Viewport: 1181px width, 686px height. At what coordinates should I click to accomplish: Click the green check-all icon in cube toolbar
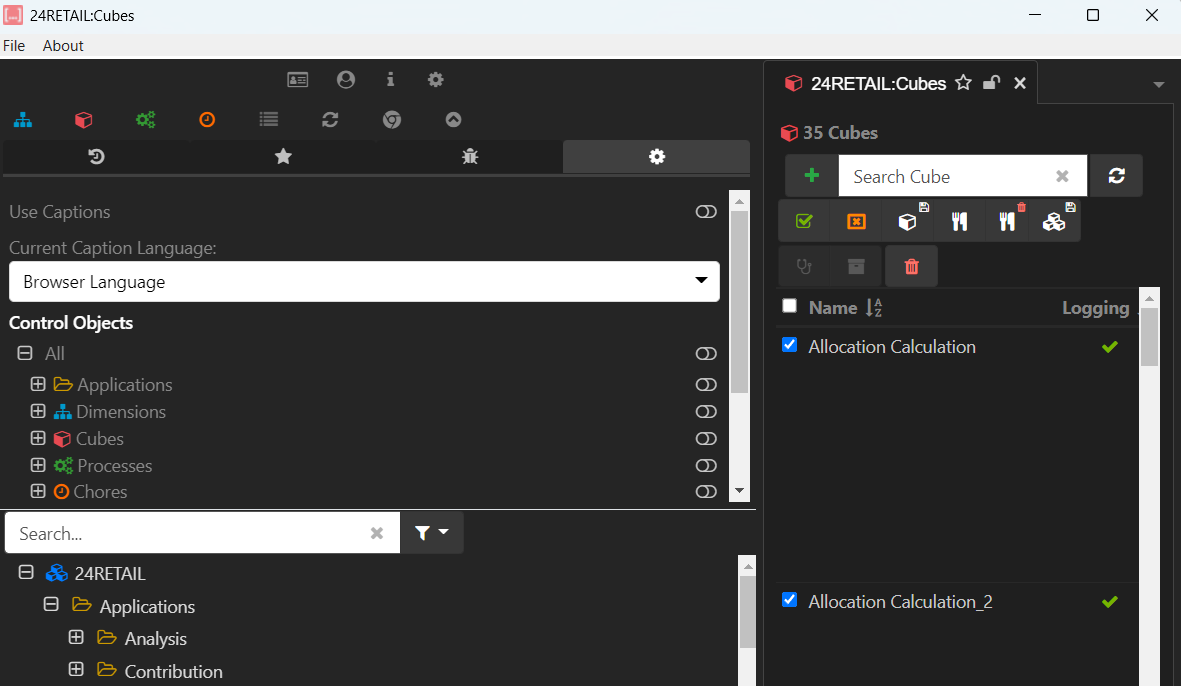[804, 221]
